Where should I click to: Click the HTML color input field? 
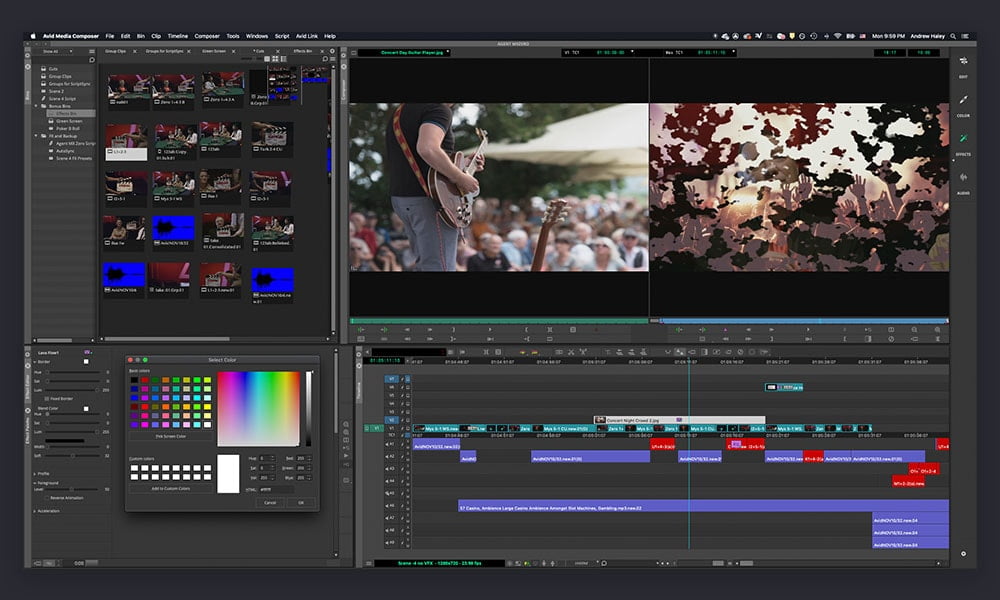pos(276,490)
